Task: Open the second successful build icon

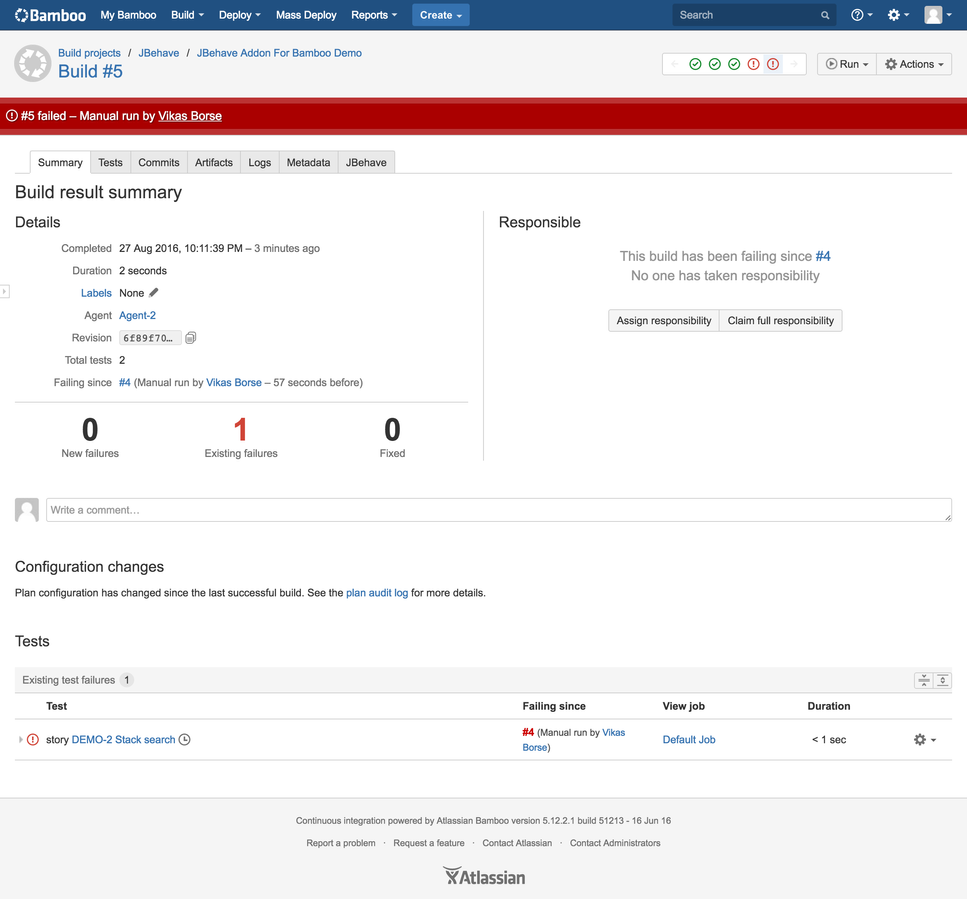Action: (715, 64)
